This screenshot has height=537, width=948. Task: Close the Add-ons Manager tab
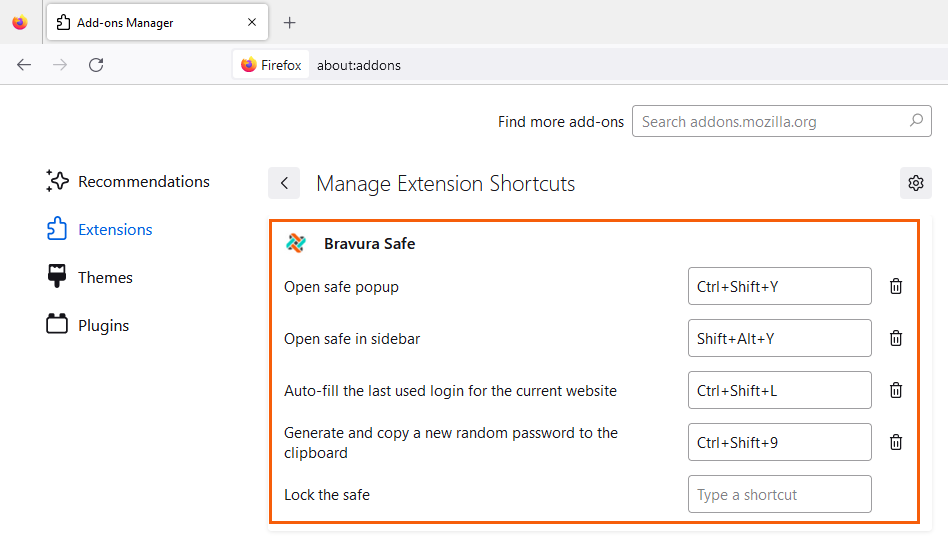(x=252, y=22)
